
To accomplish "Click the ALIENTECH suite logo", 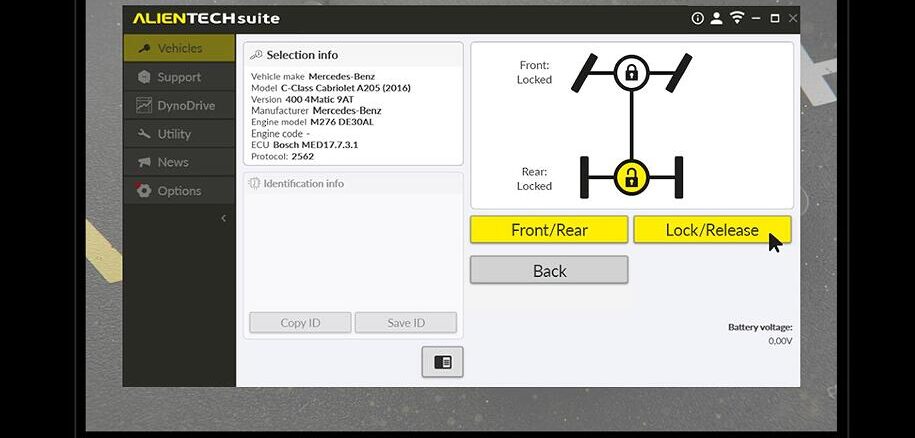I will 206,19.
